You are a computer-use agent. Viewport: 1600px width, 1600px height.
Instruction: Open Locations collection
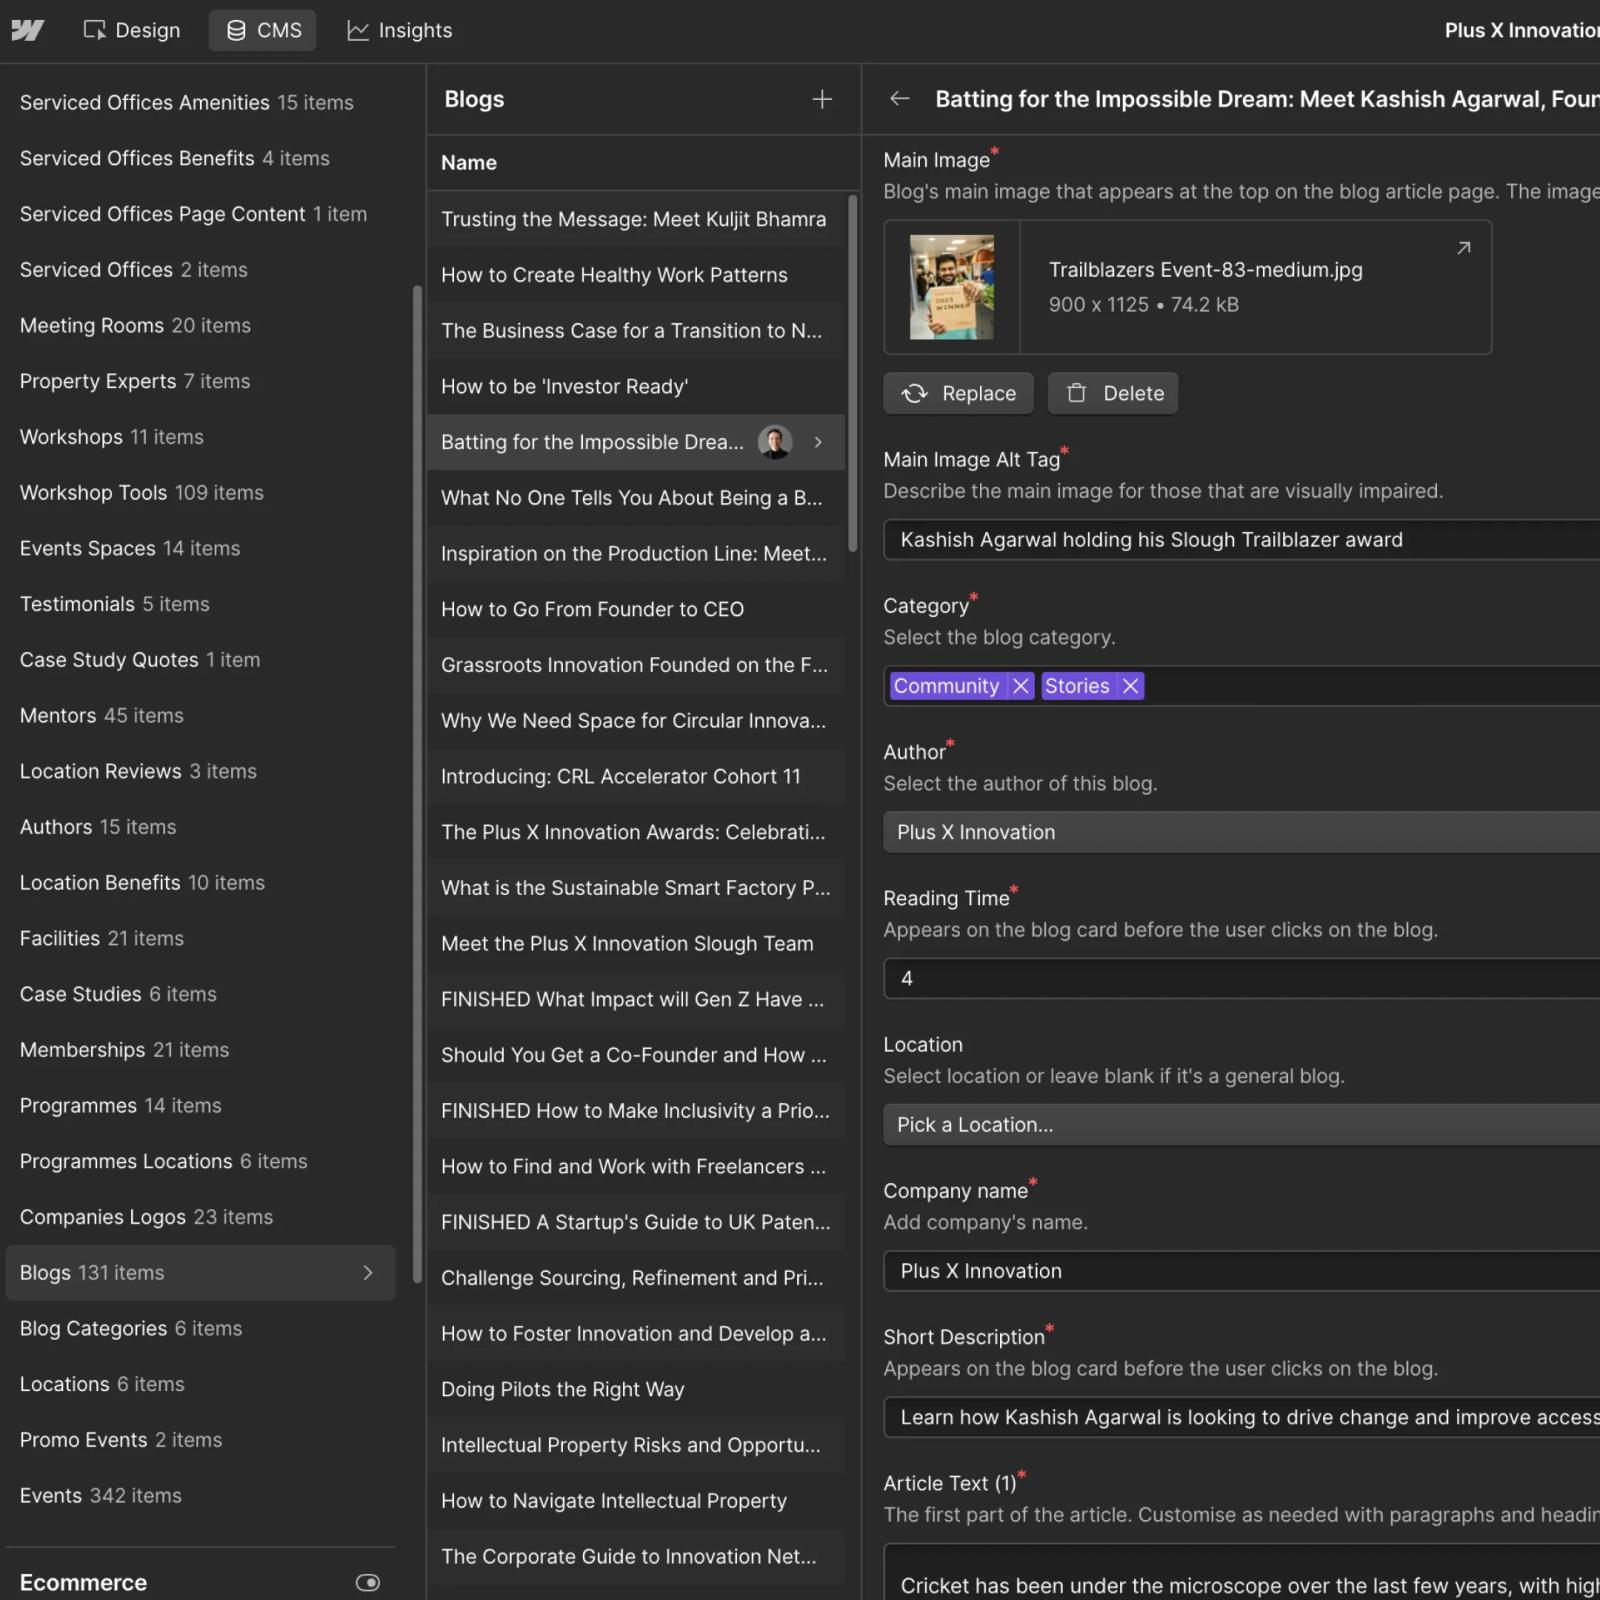click(x=102, y=1384)
